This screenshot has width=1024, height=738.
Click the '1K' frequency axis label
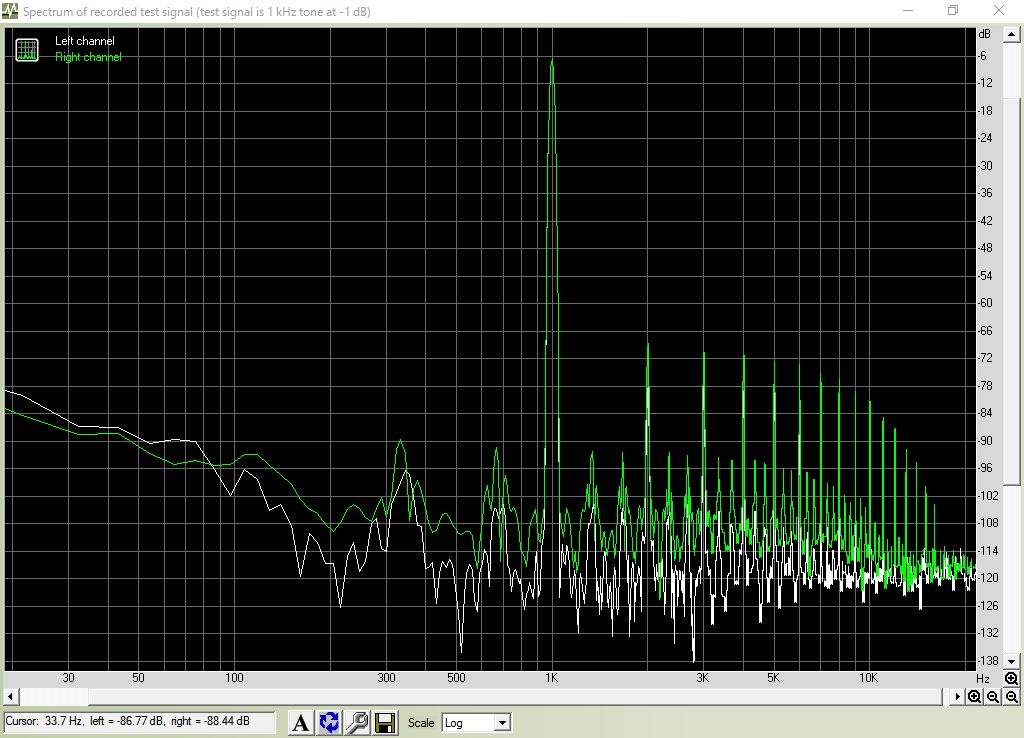click(552, 678)
